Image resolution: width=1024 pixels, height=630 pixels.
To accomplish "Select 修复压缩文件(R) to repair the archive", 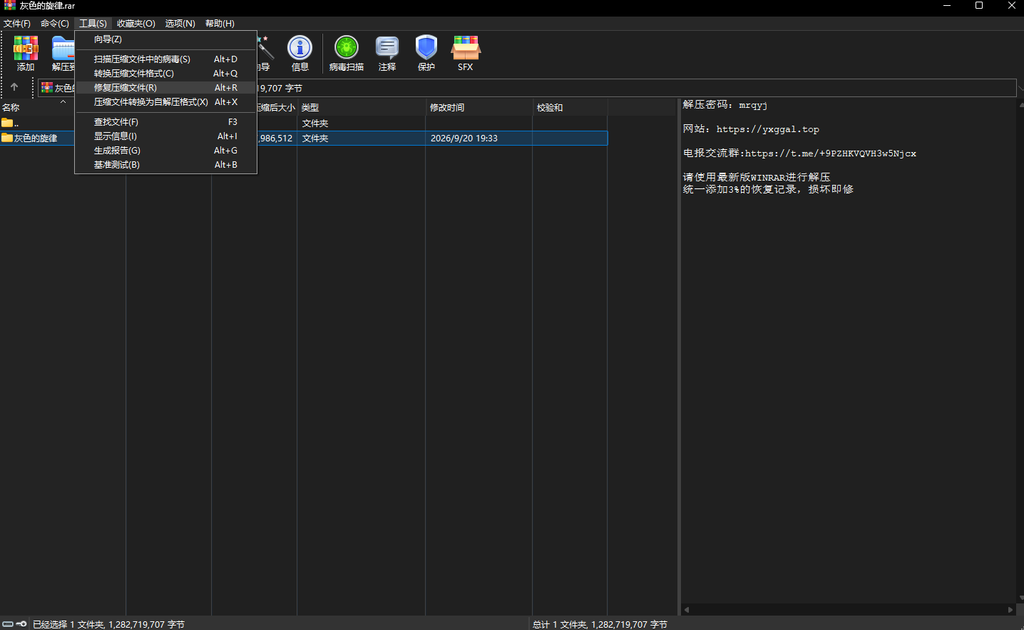I will pos(166,87).
